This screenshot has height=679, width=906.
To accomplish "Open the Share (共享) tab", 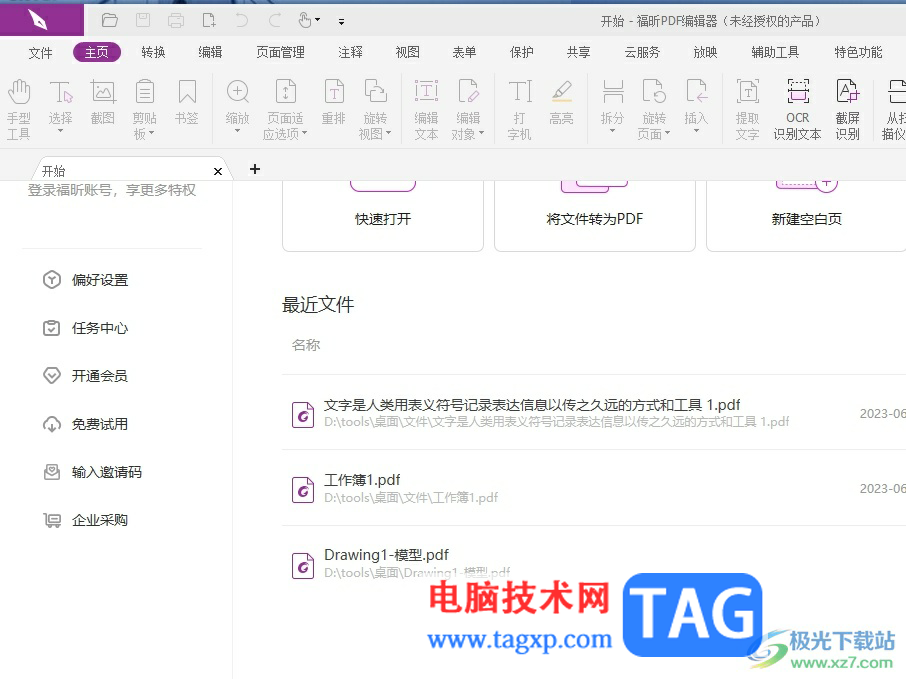I will [x=578, y=53].
